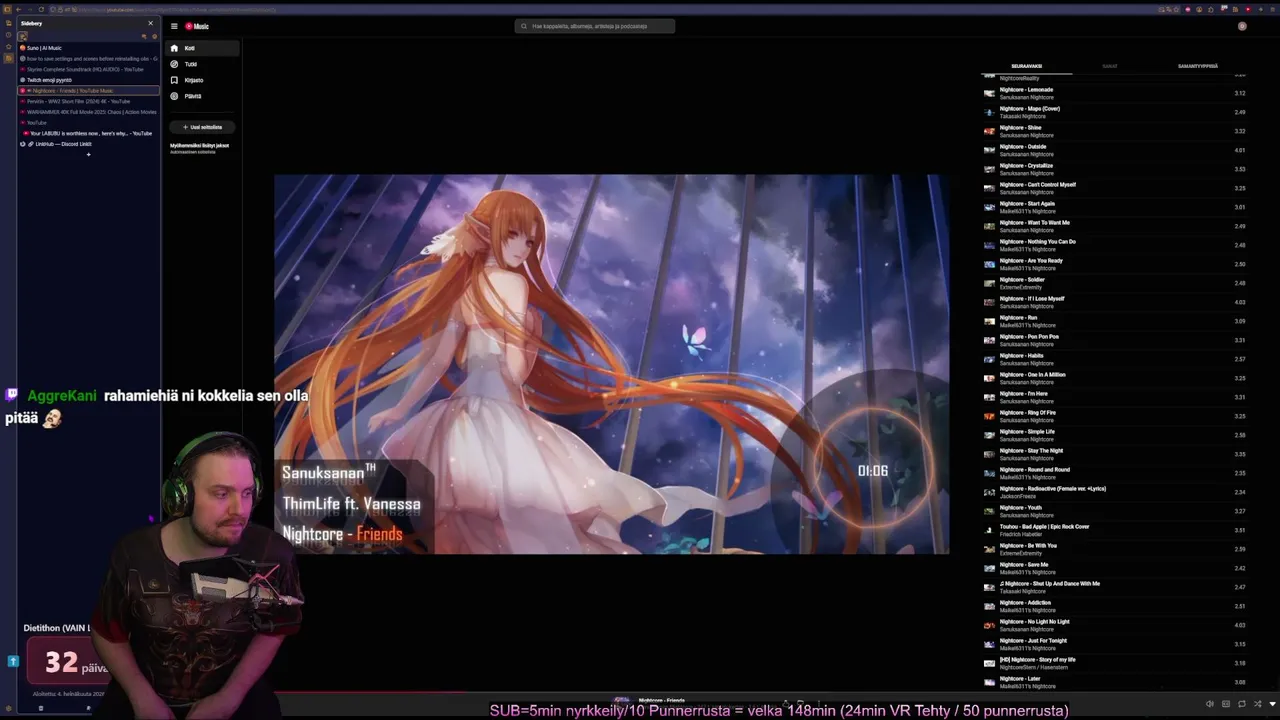Viewport: 1280px width, 720px height.
Task: Switch to the Samantyyppisiä related tab
Action: pos(1197,66)
